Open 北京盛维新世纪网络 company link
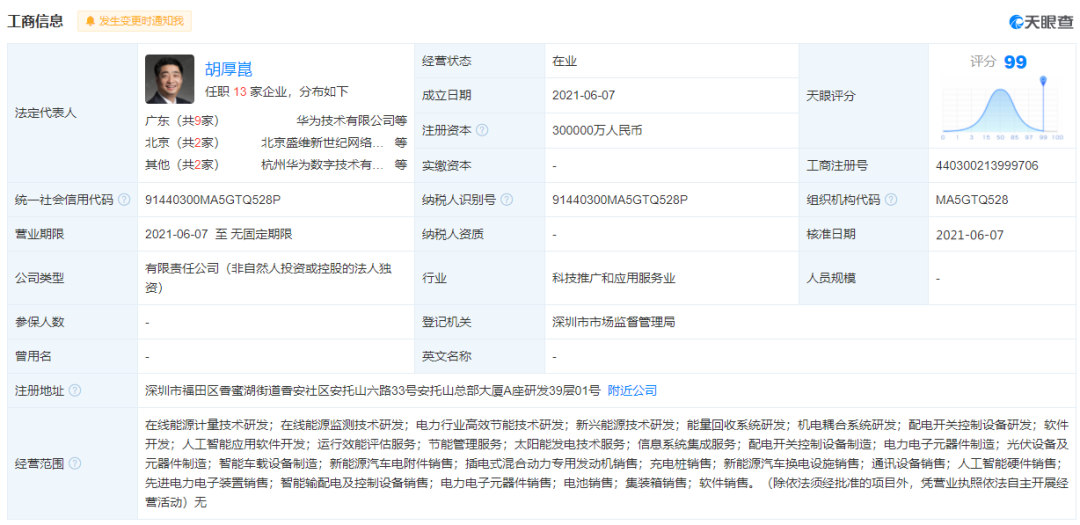1080x525 pixels. [x=322, y=142]
